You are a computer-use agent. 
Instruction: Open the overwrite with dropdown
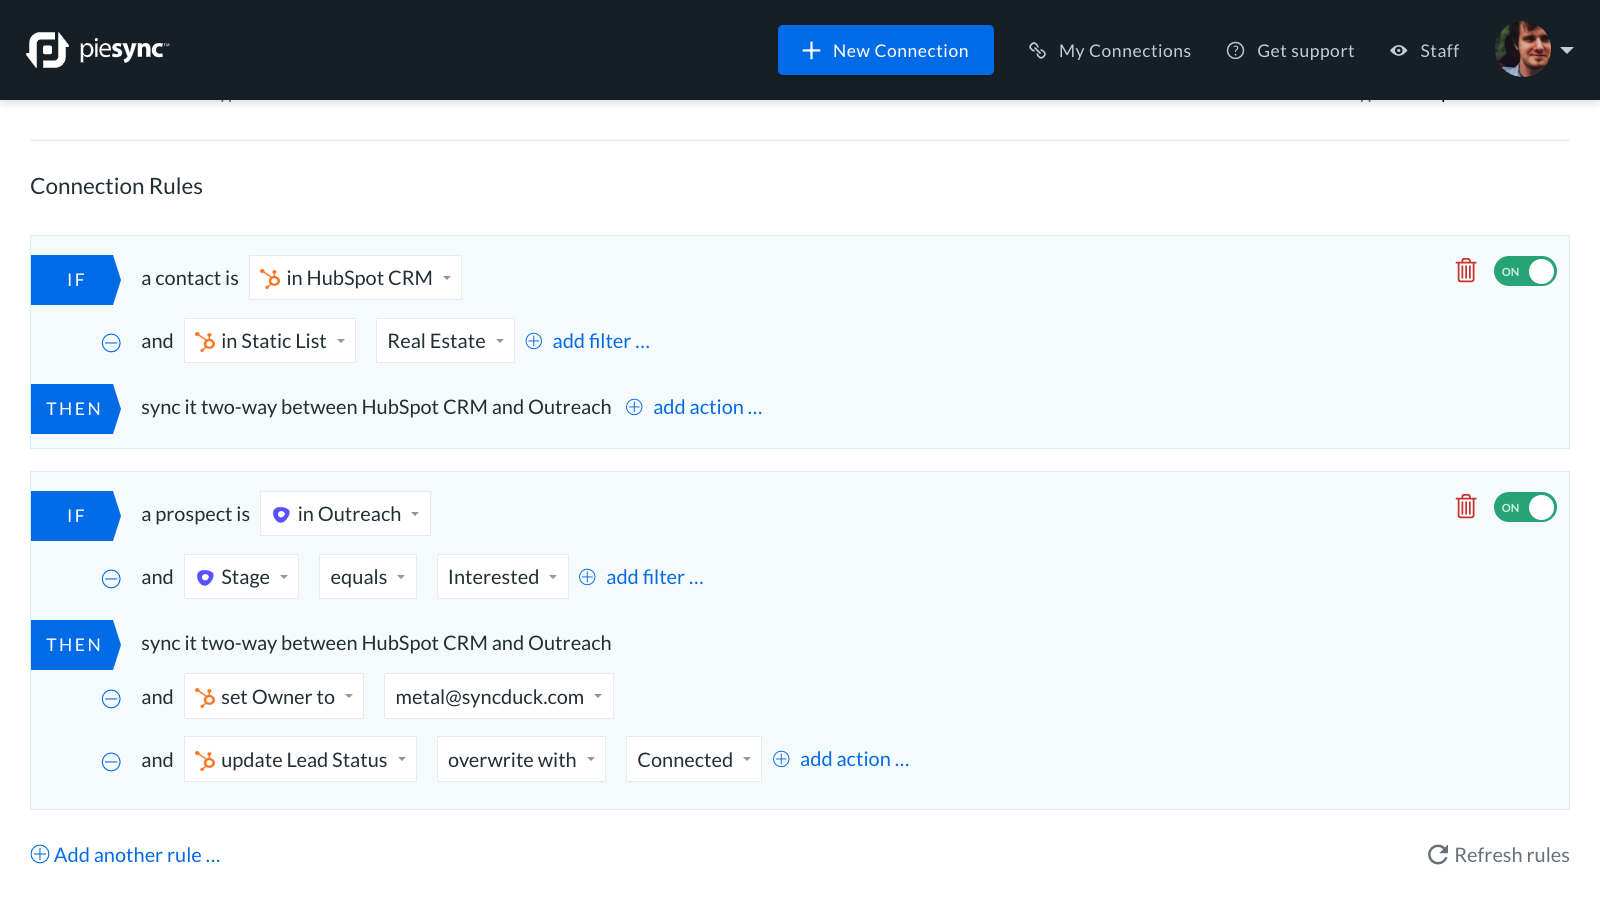[x=521, y=760]
